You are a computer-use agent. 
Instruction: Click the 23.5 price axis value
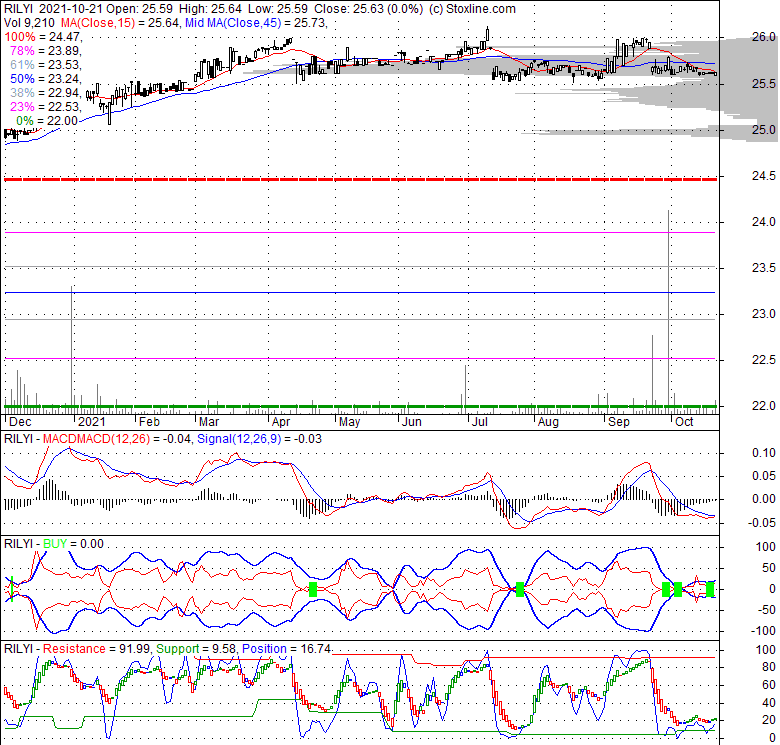coord(764,268)
